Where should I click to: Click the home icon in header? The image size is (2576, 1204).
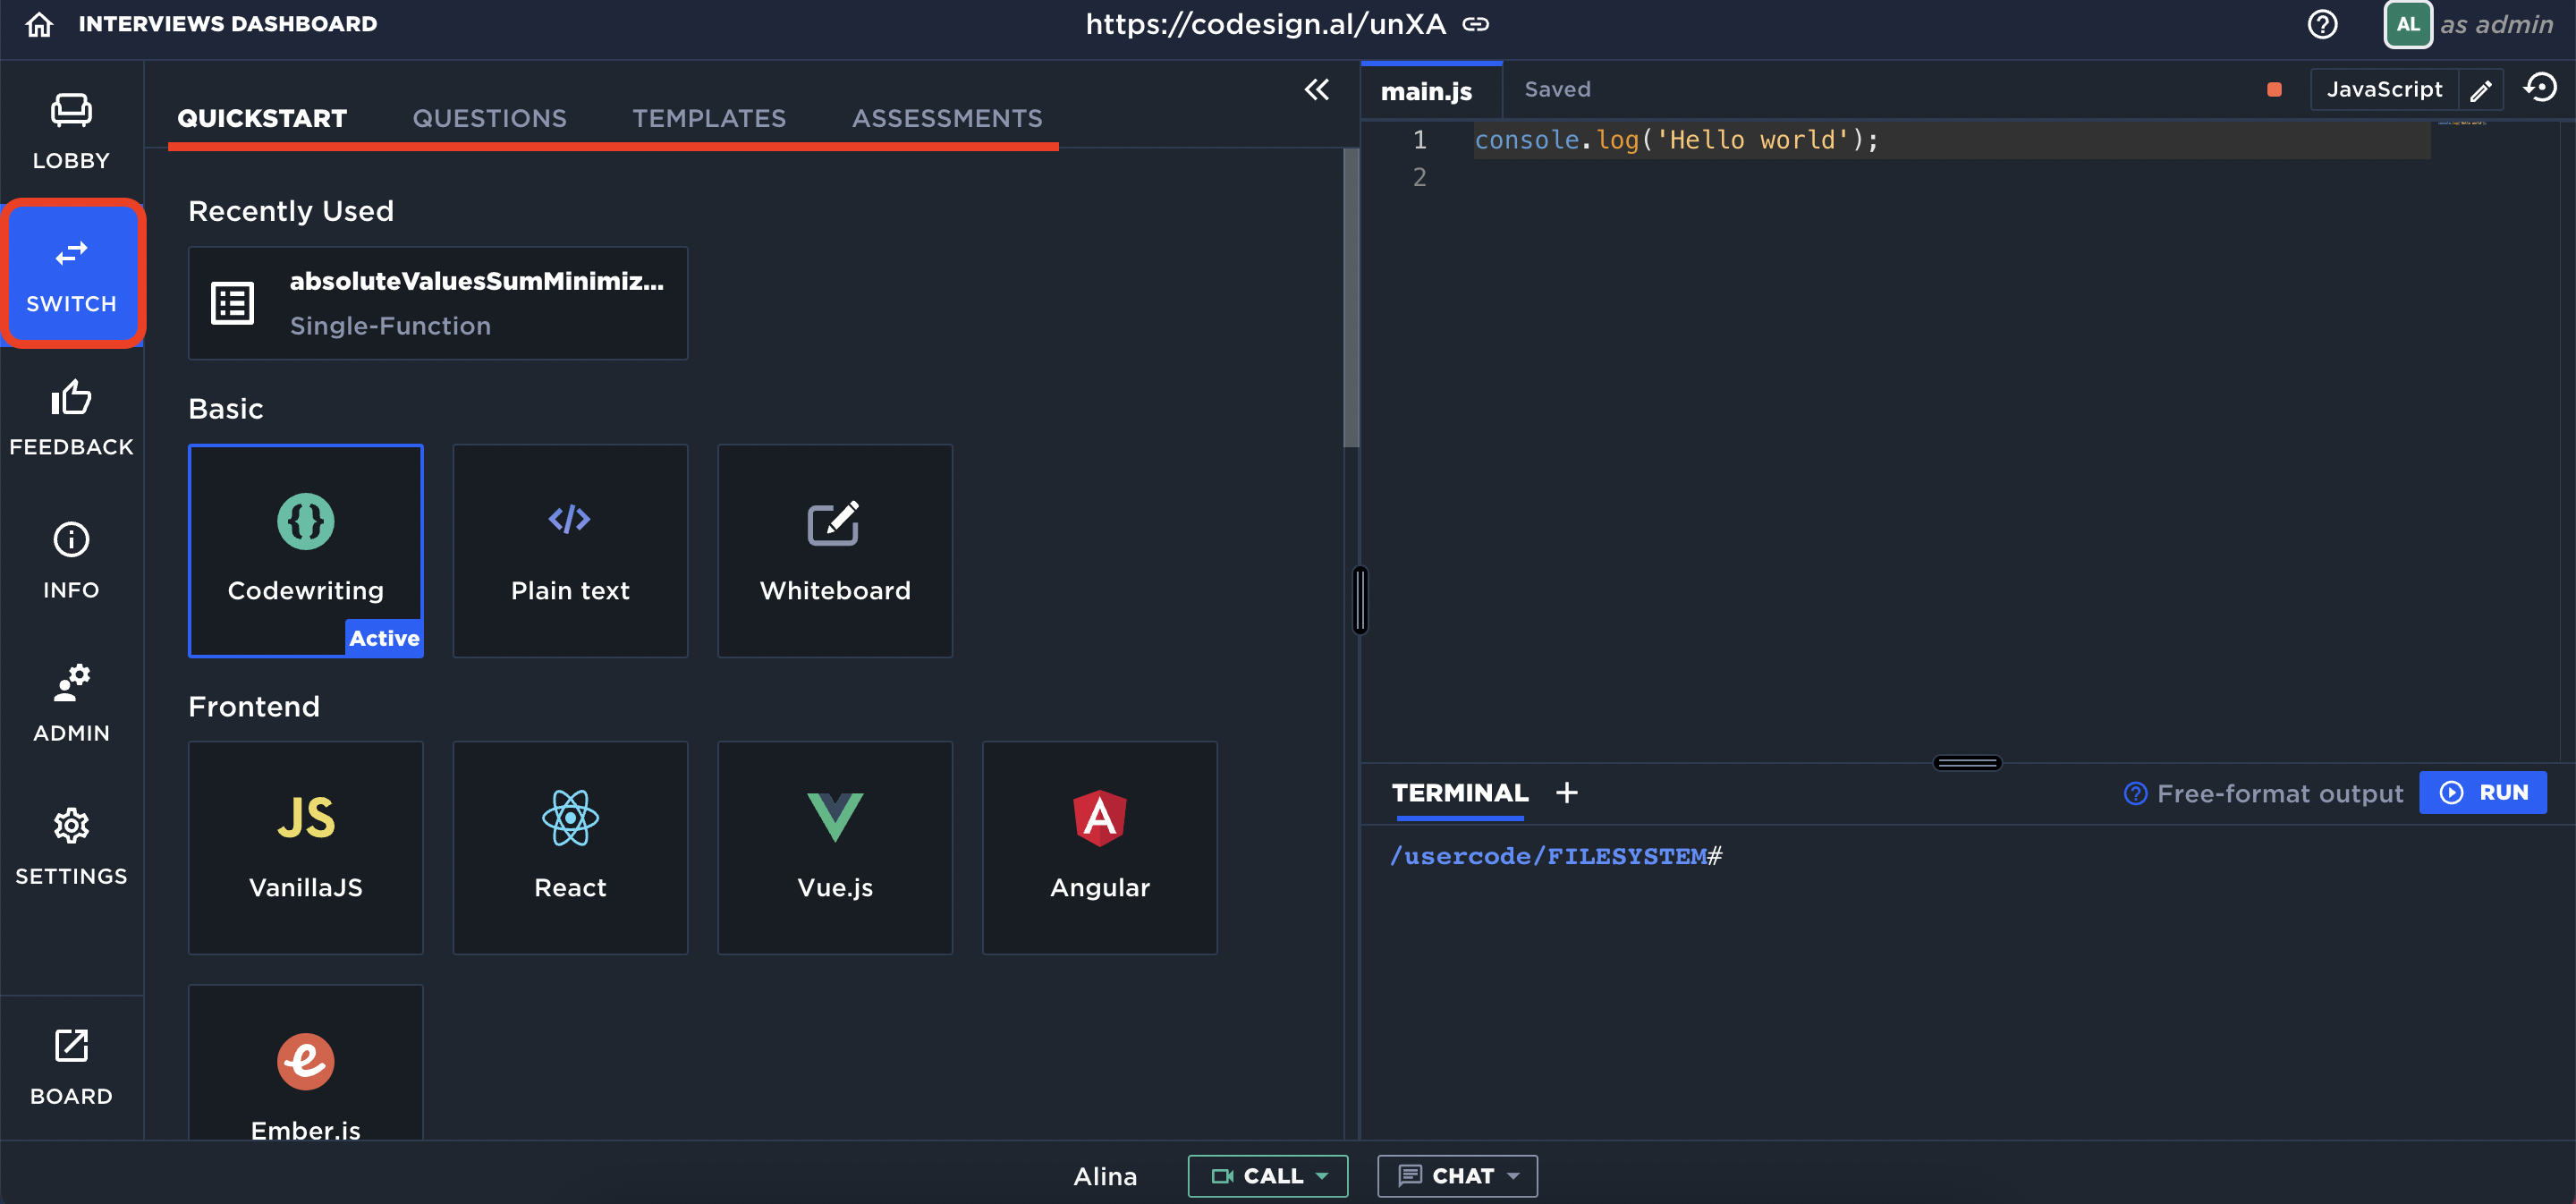click(x=39, y=24)
